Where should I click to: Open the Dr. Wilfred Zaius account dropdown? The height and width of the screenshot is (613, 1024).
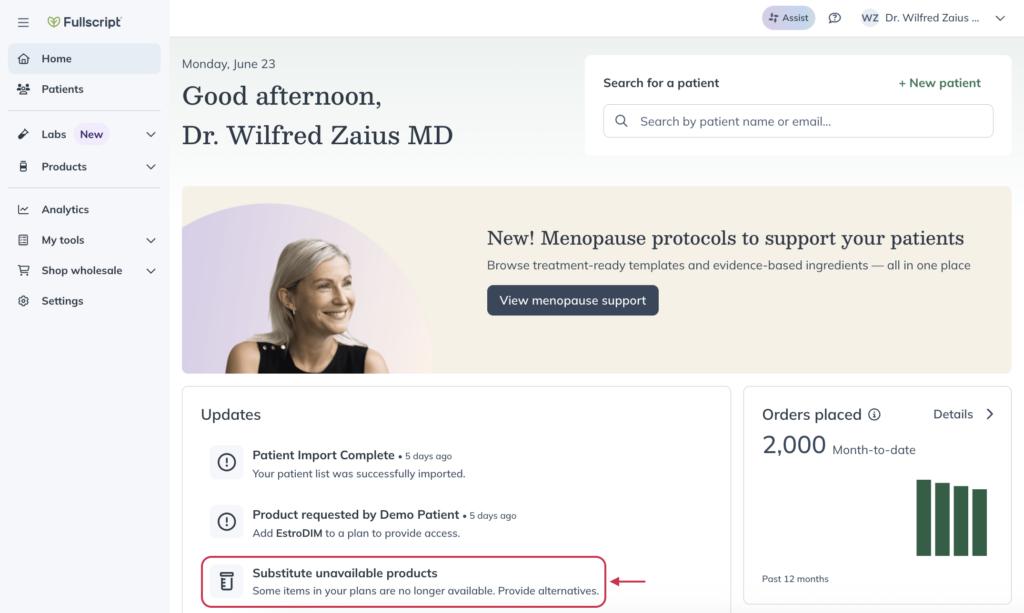tap(1000, 18)
